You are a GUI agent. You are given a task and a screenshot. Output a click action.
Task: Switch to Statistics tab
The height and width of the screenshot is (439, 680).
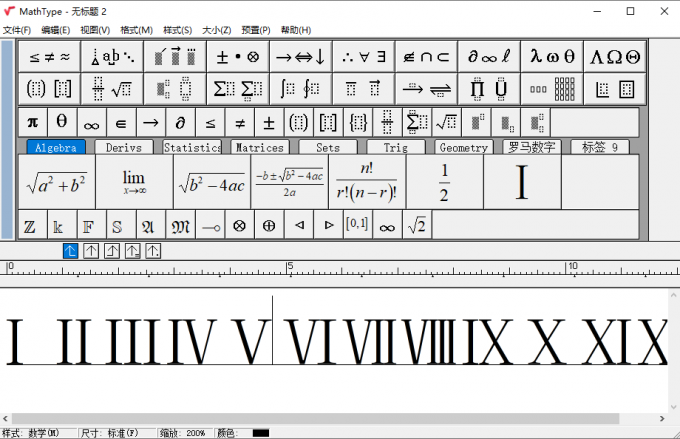point(192,147)
